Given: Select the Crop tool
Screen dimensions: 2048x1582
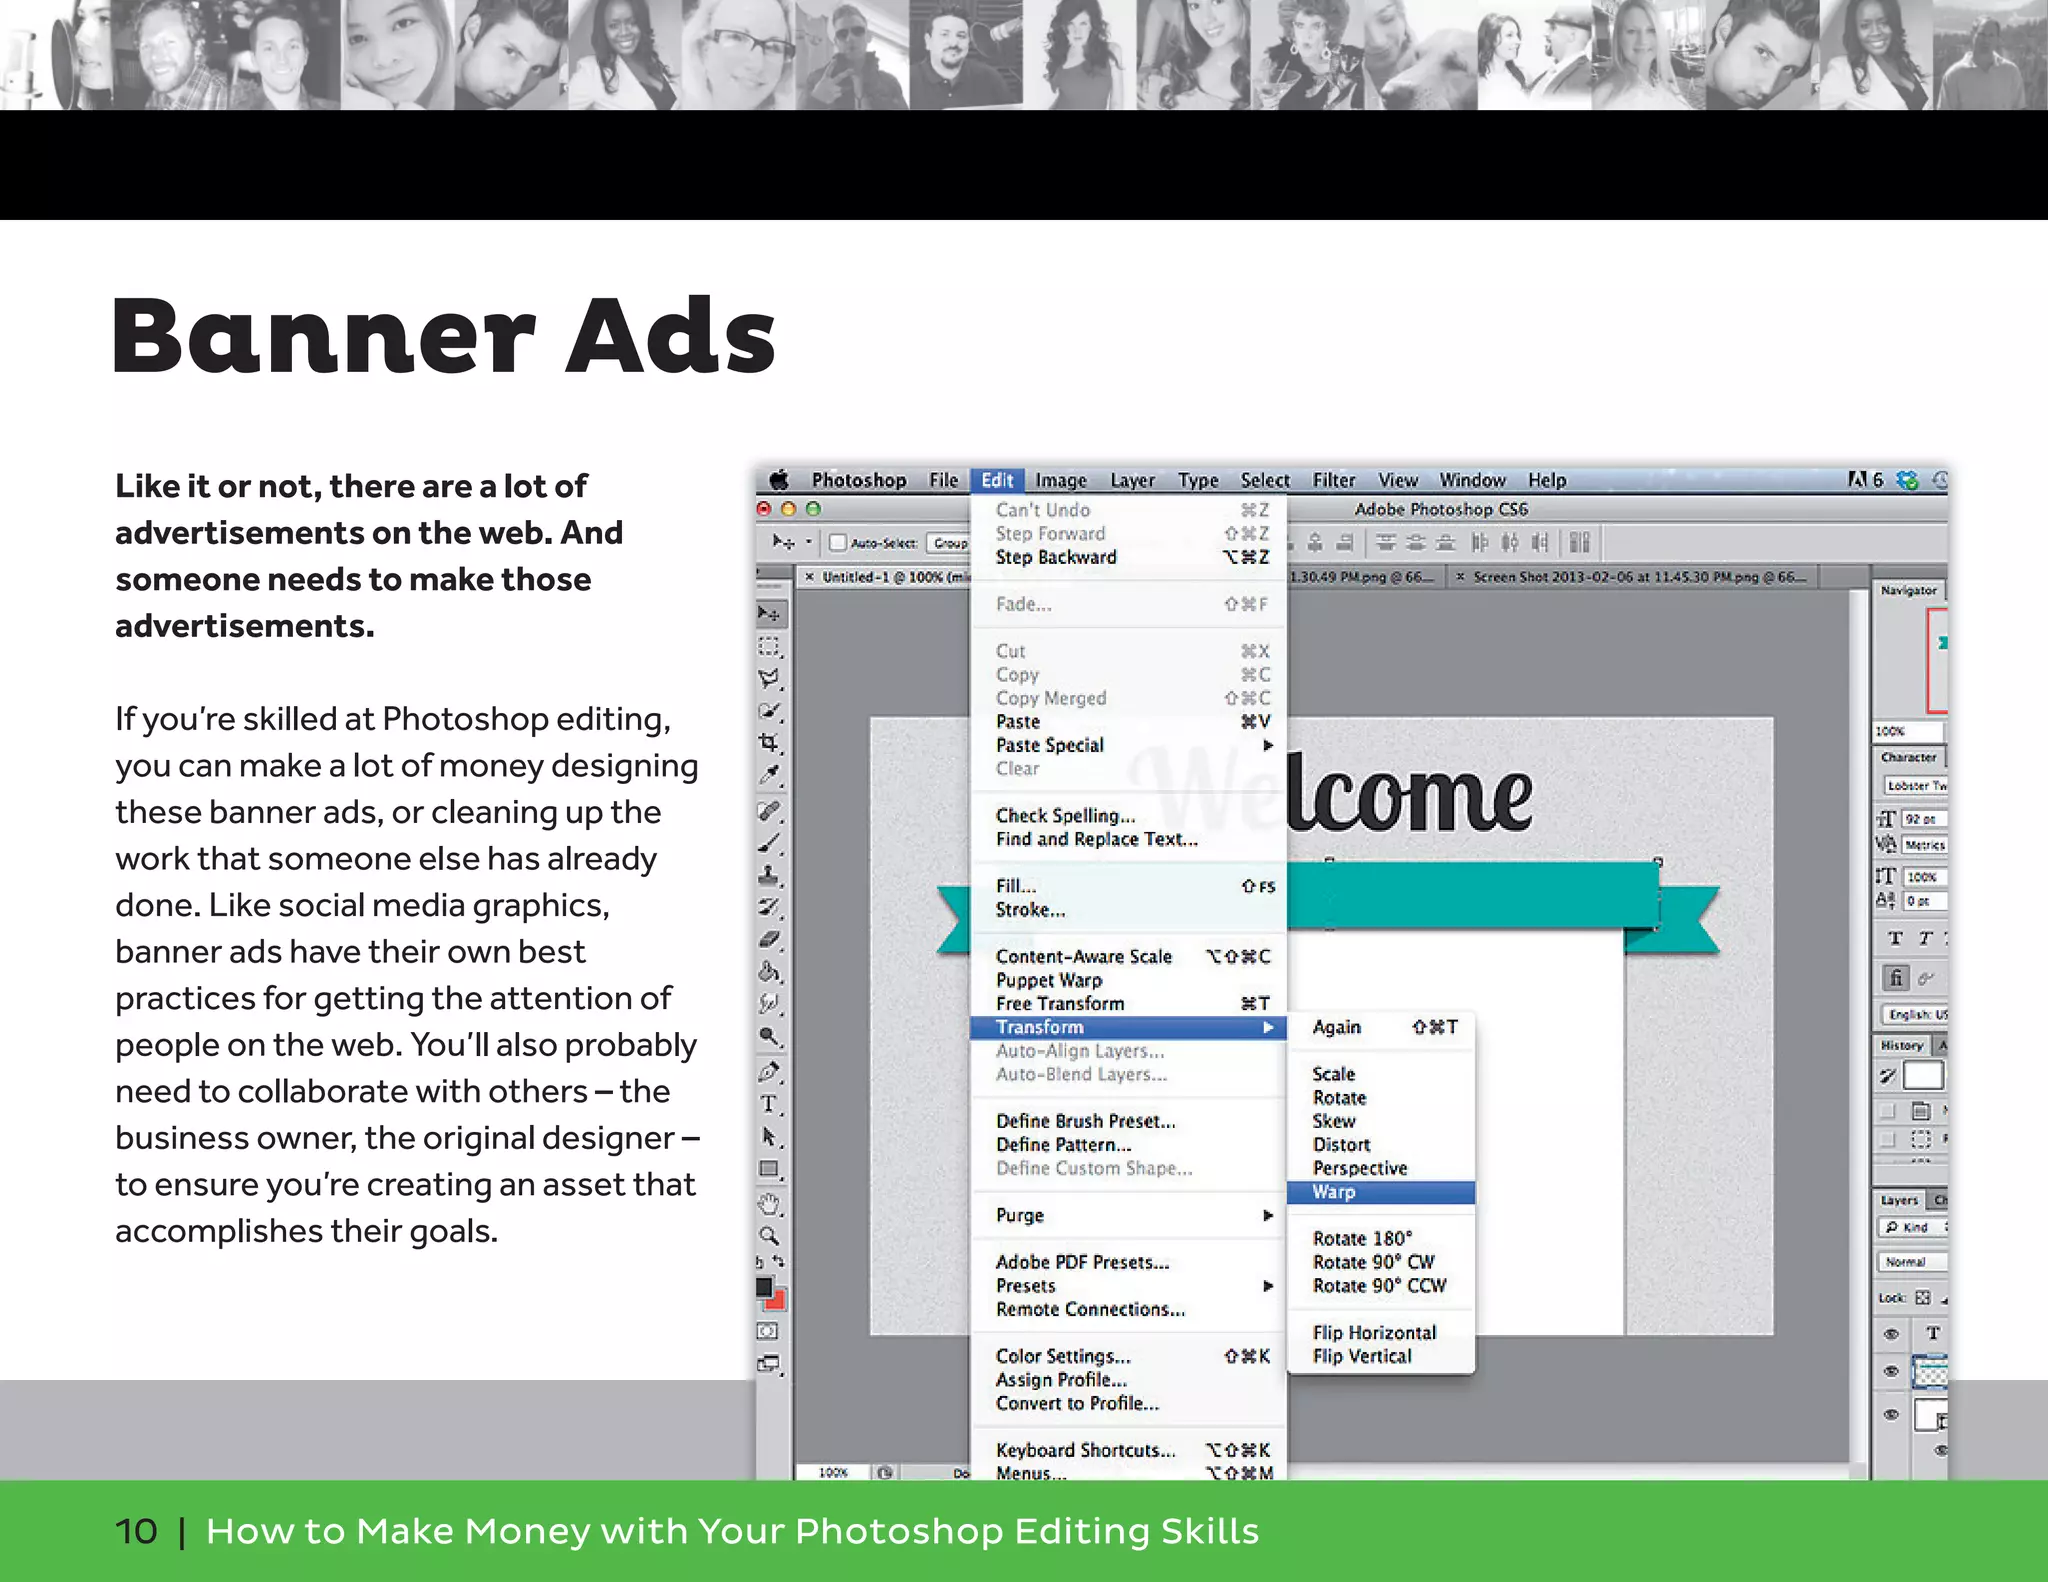Looking at the screenshot, I should coord(771,743).
